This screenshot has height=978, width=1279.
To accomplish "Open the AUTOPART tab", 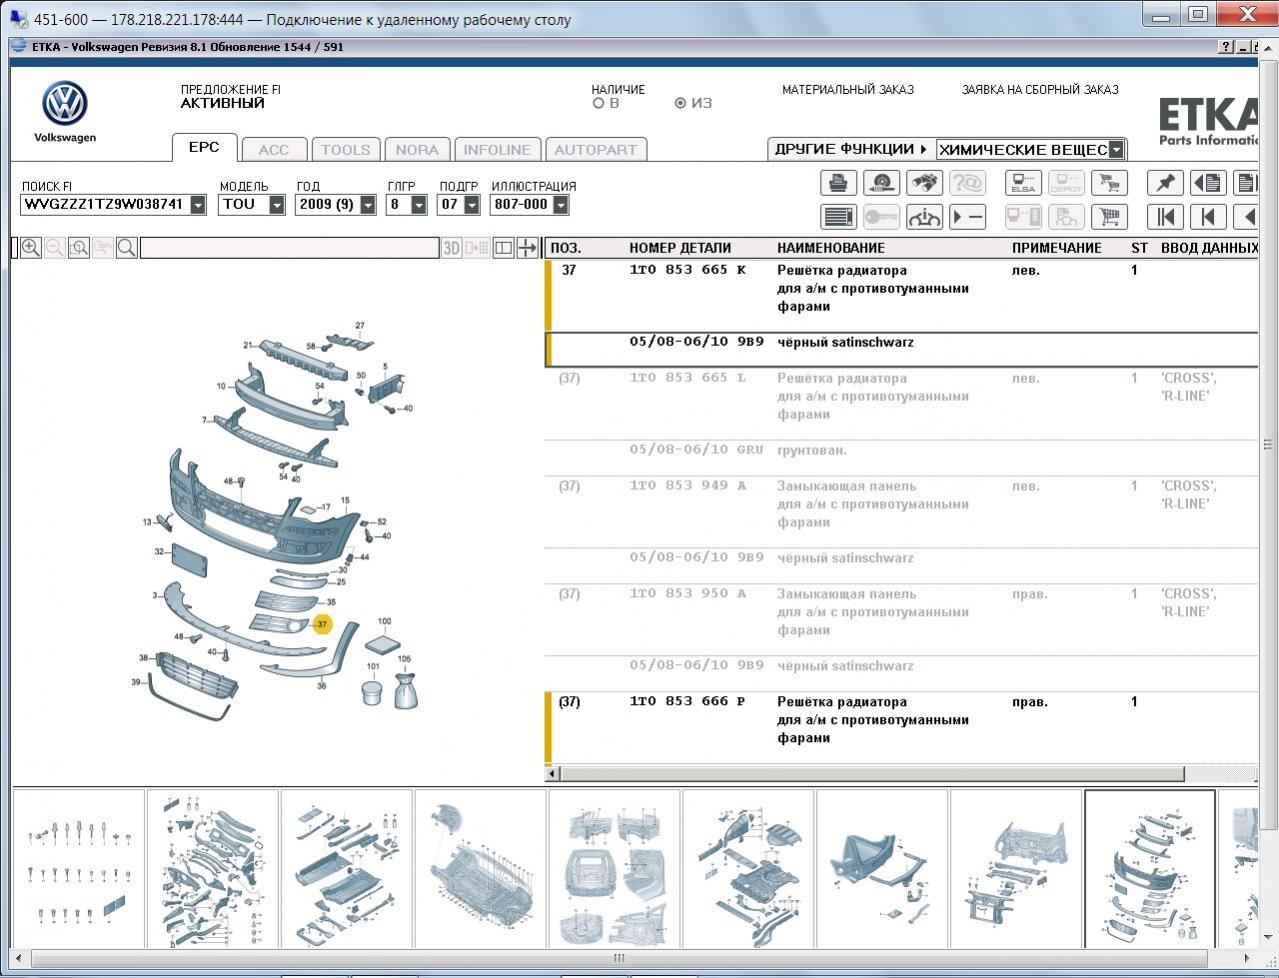I will point(596,149).
